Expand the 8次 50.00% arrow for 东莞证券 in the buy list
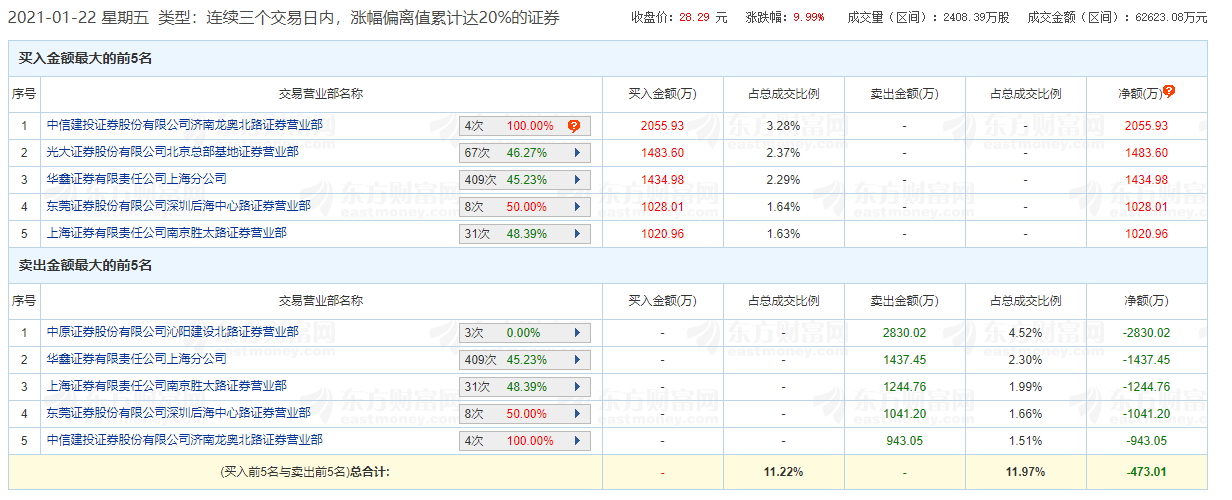Screen dimensions: 1232x500 (x=577, y=207)
